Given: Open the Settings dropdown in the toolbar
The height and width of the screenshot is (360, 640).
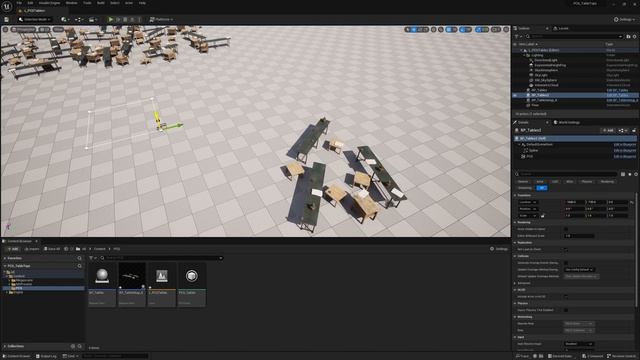Looking at the screenshot, I should [x=624, y=19].
